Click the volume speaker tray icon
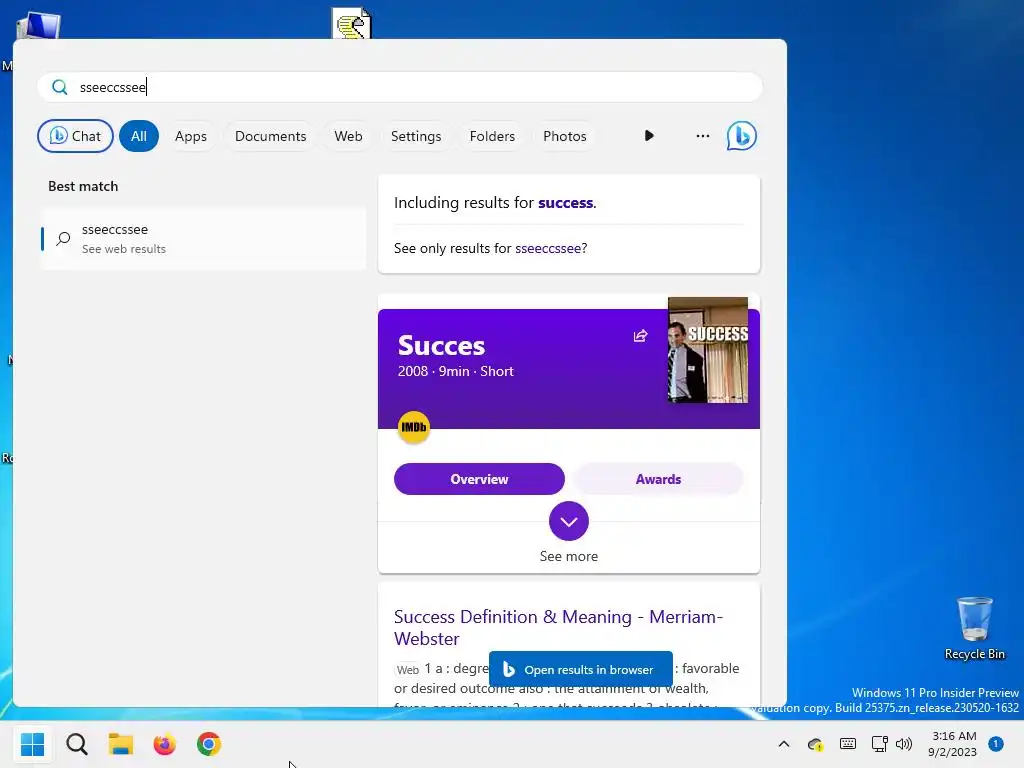This screenshot has width=1024, height=768. 904,744
